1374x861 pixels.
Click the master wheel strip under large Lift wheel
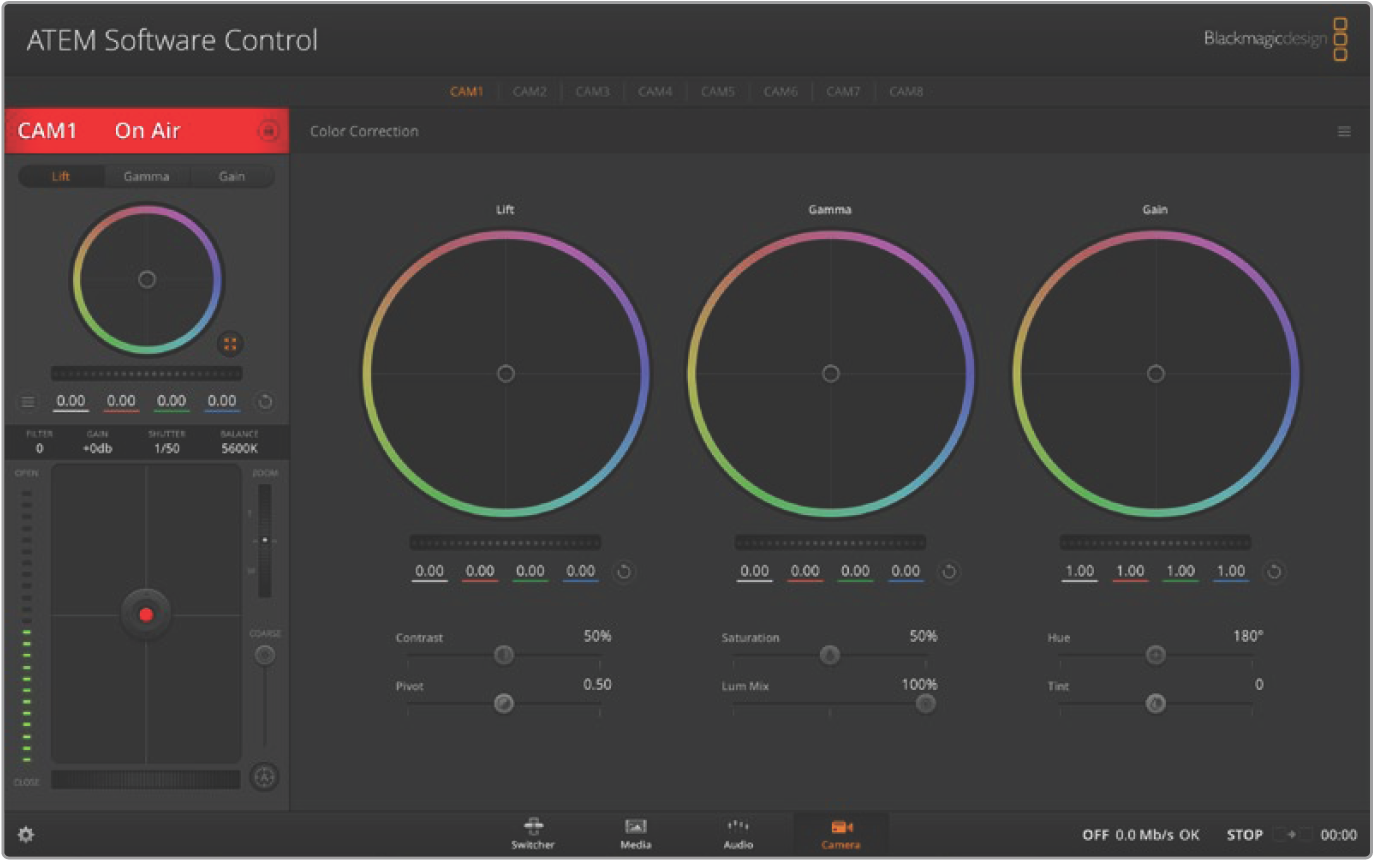coord(505,542)
